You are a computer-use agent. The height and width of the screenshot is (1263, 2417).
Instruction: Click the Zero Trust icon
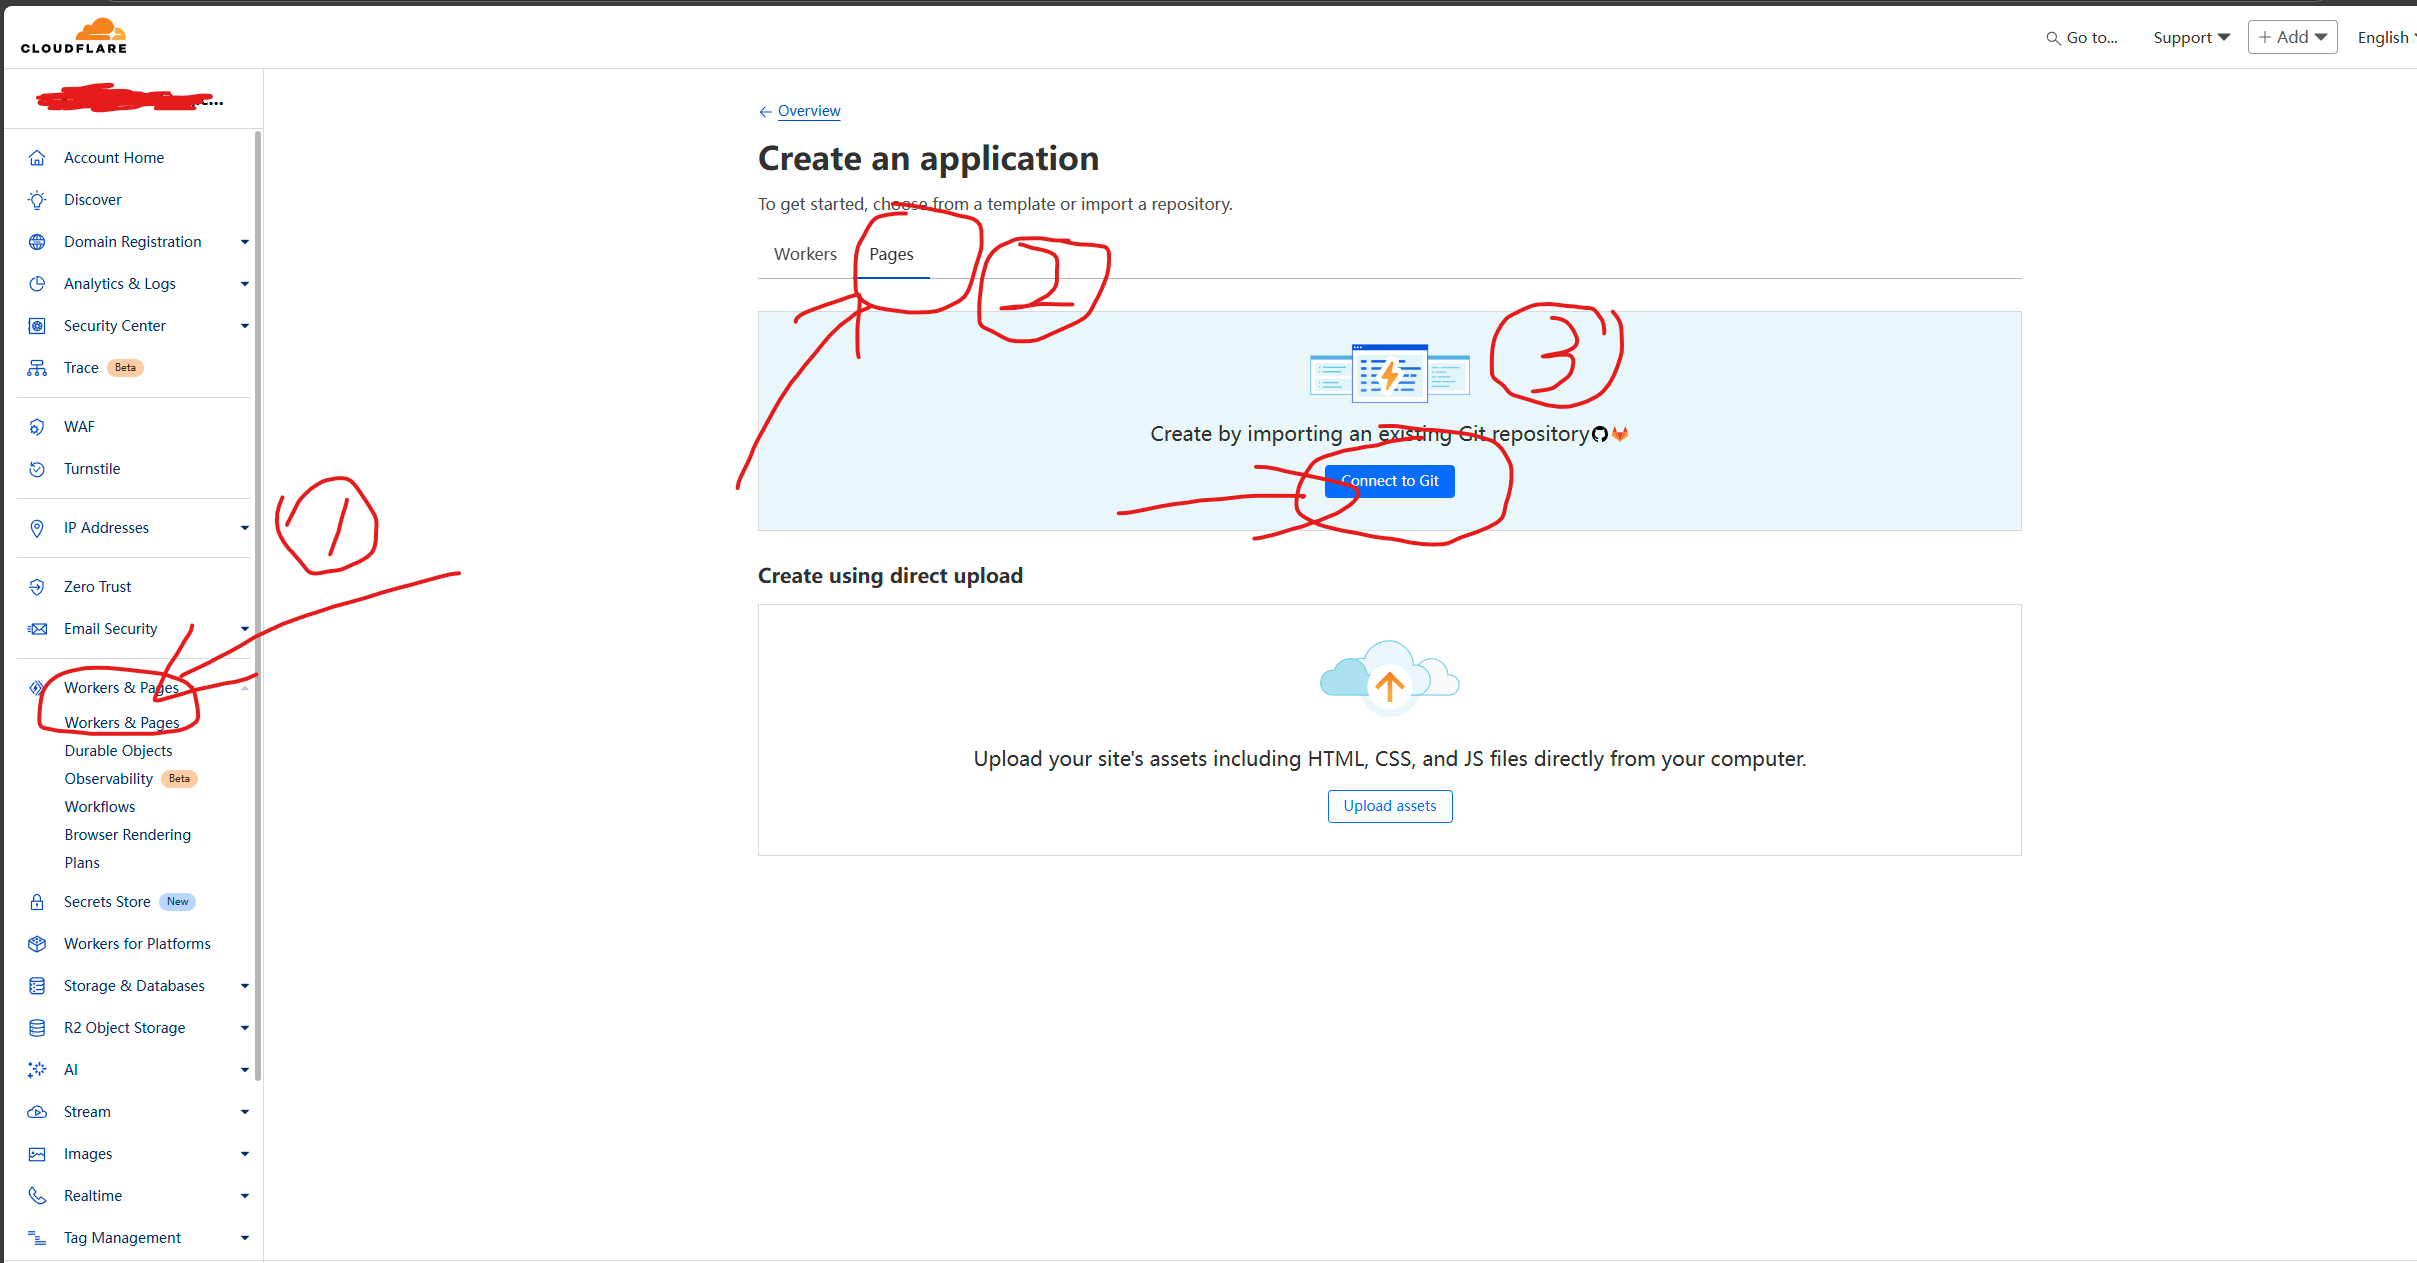37,587
